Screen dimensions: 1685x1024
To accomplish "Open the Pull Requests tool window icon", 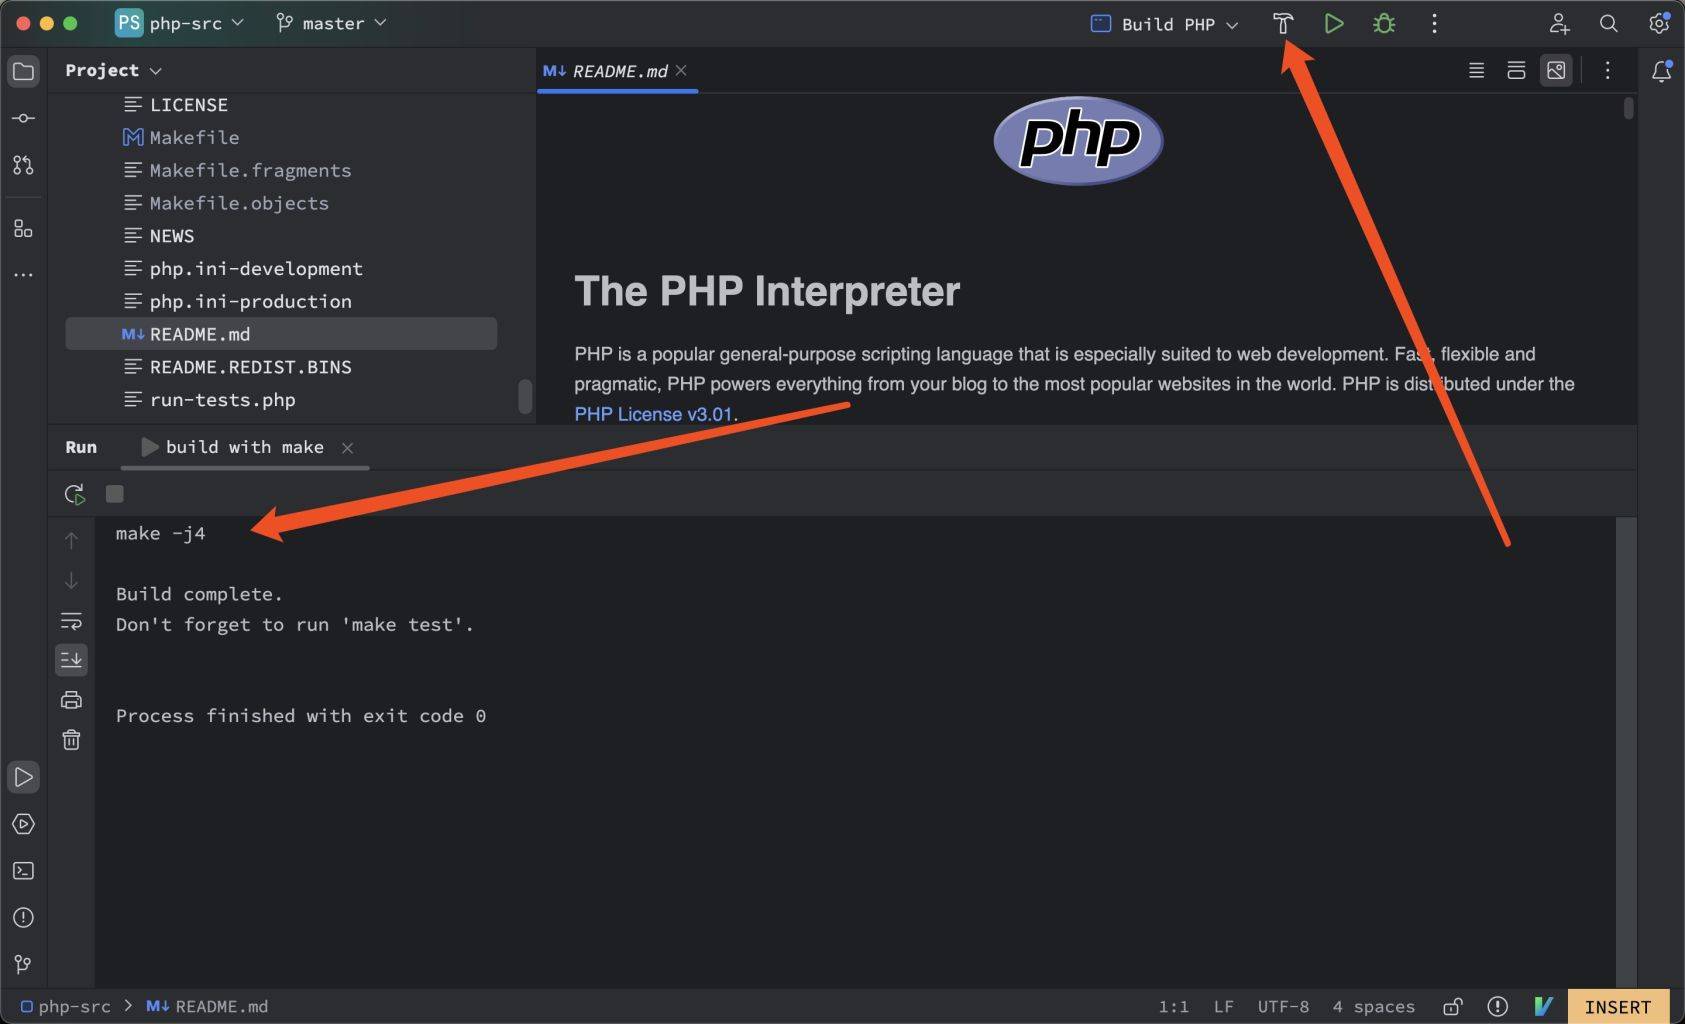I will 23,165.
